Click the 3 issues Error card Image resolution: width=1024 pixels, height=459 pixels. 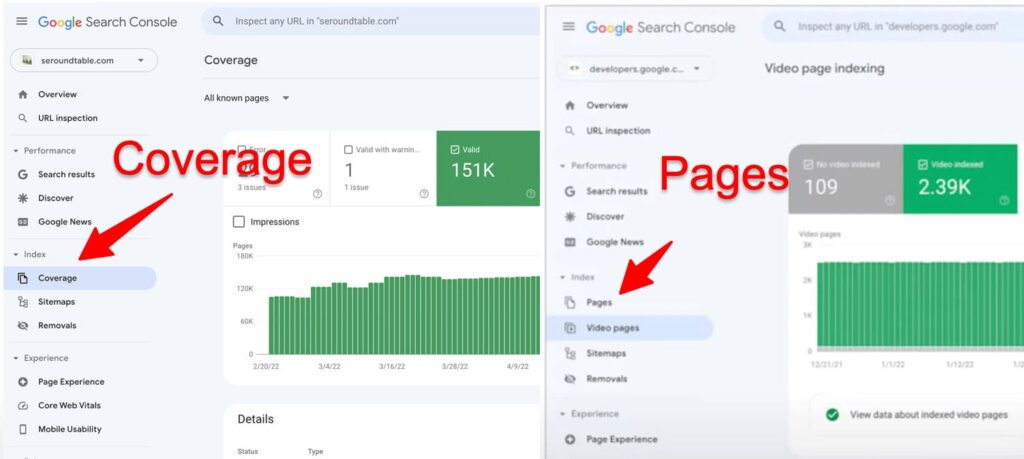click(x=276, y=168)
